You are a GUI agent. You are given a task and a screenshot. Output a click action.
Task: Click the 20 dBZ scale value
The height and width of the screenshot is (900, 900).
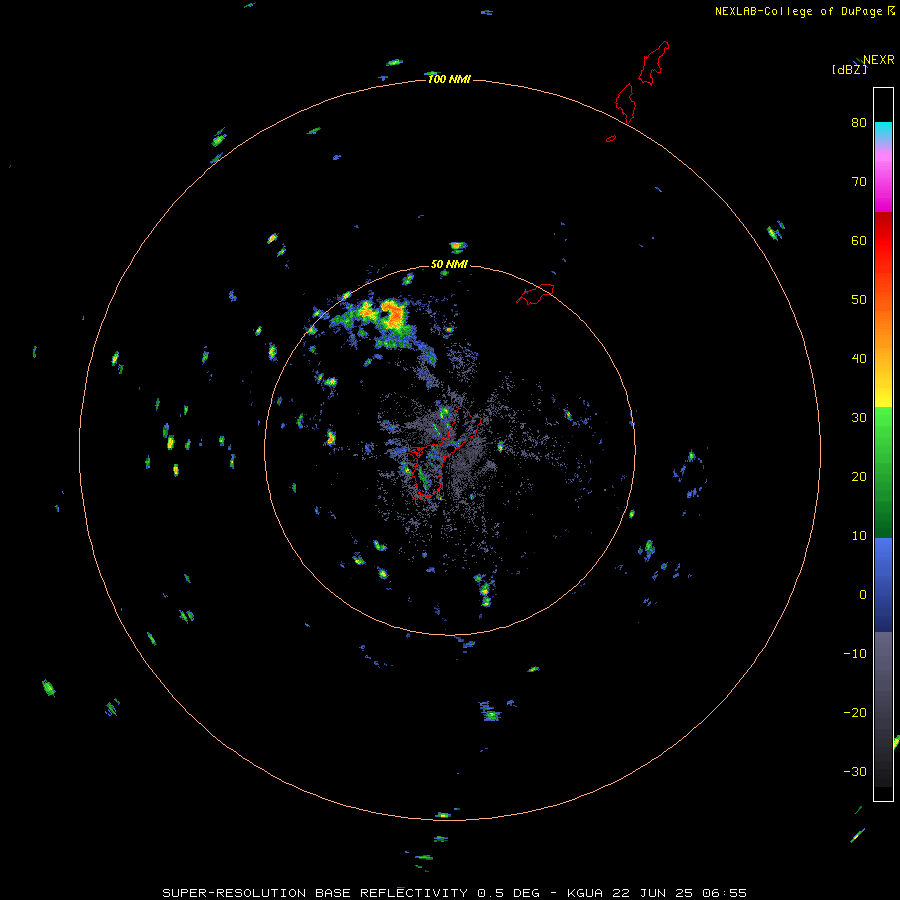[x=859, y=476]
